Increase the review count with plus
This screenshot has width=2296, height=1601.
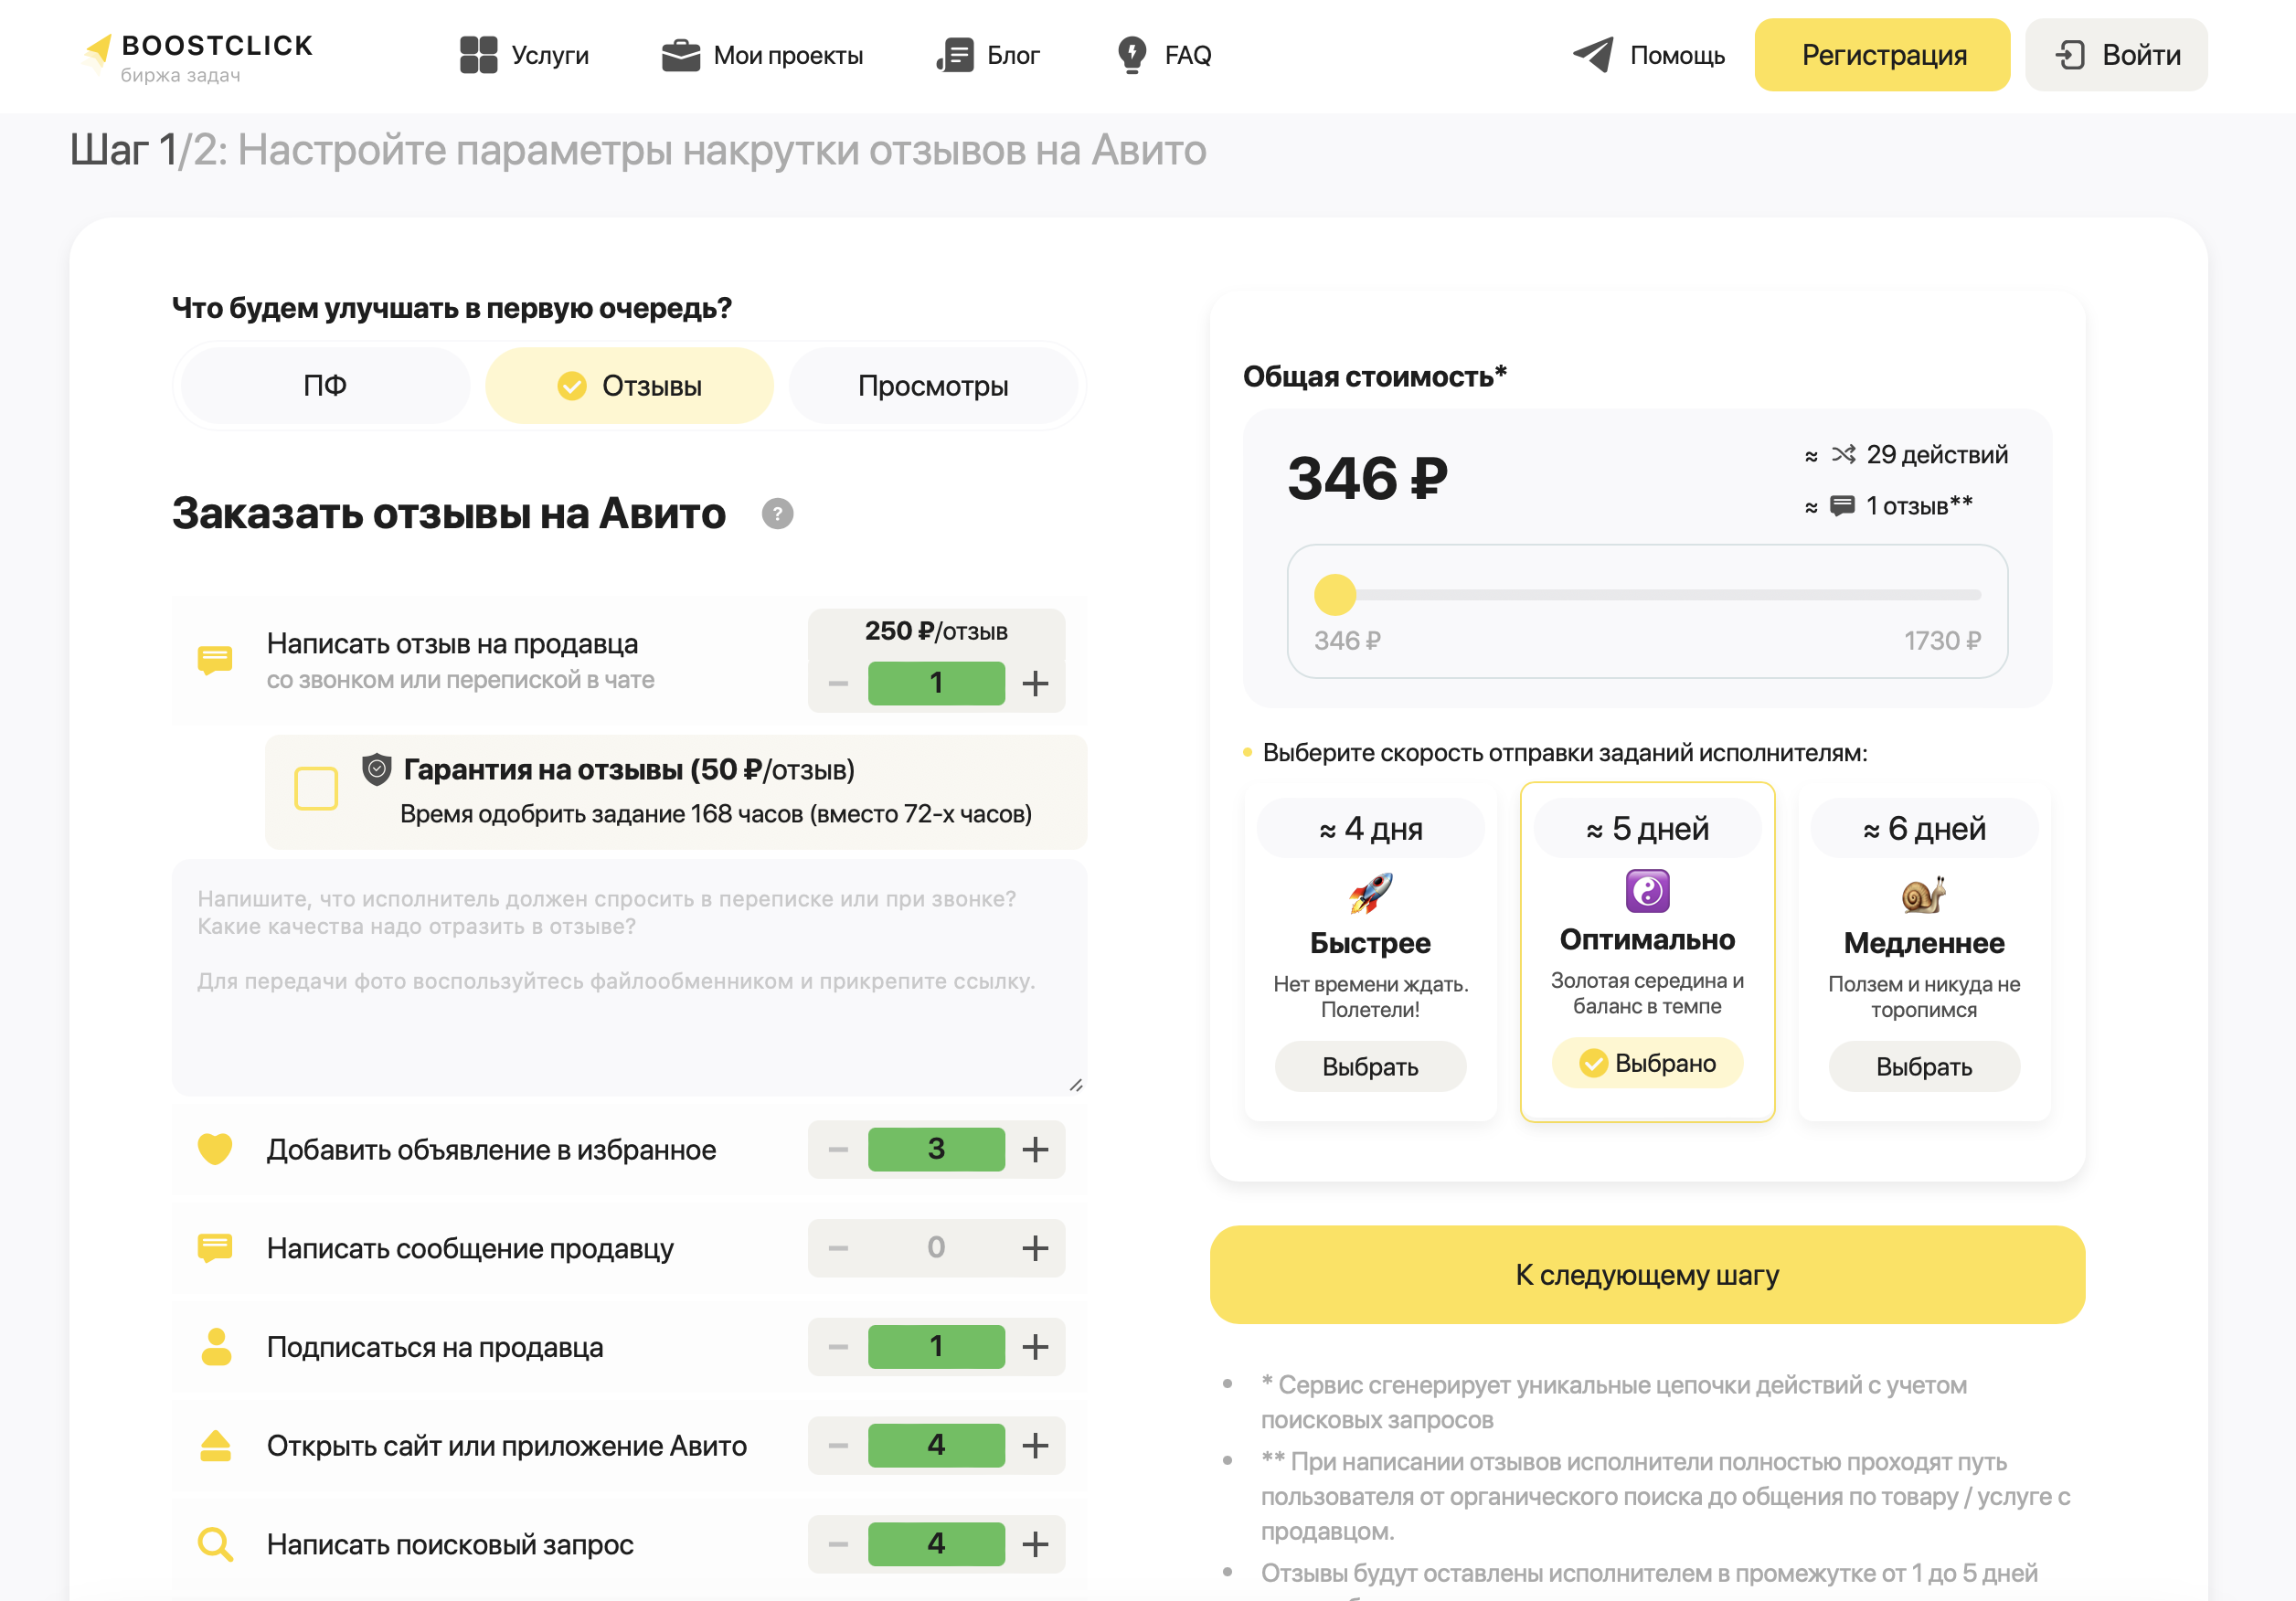1035,684
